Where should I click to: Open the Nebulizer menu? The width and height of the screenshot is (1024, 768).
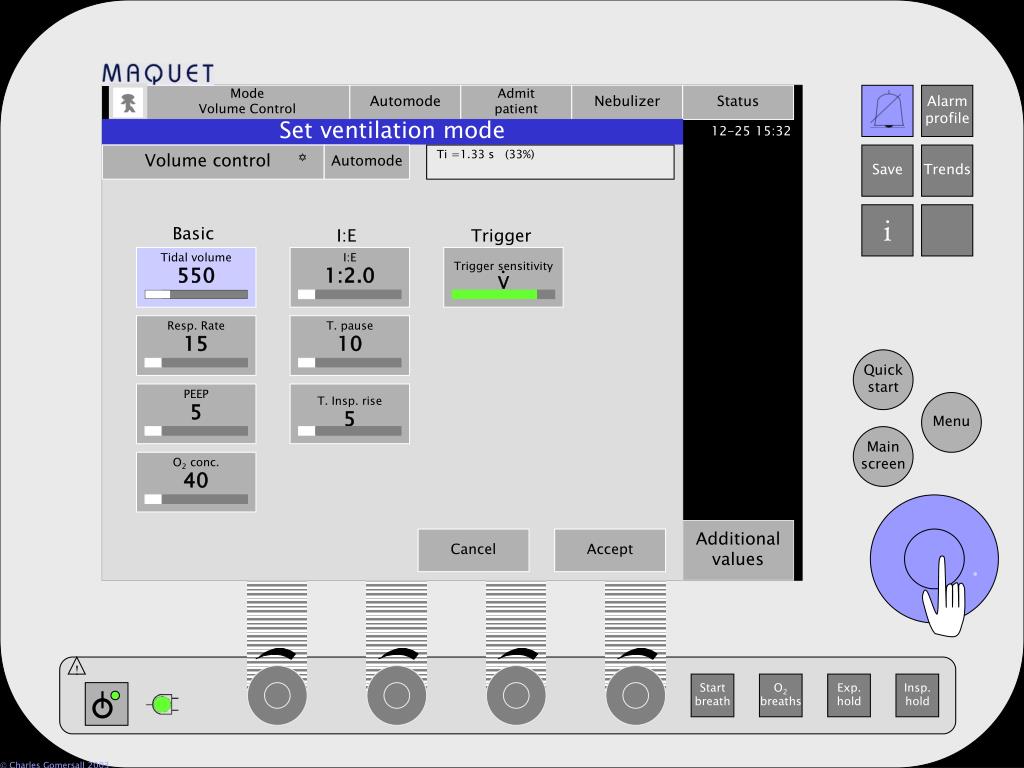pyautogui.click(x=627, y=101)
